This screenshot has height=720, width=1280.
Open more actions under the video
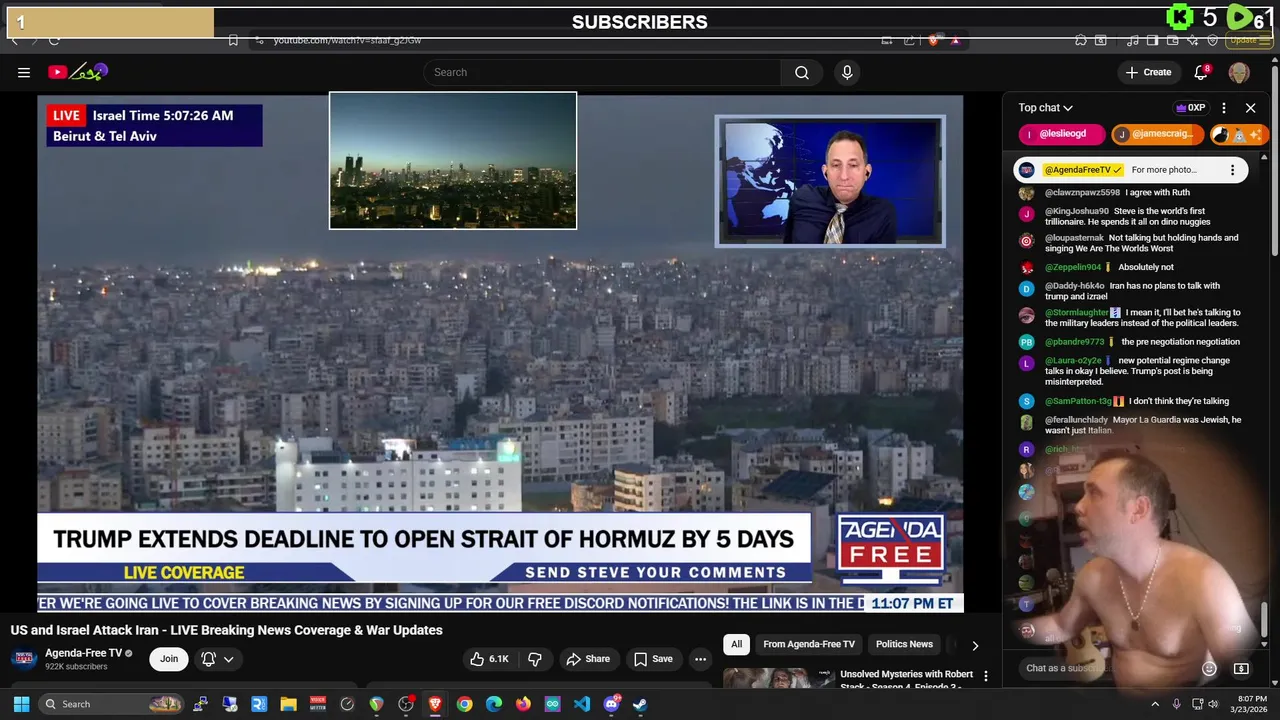click(x=700, y=659)
